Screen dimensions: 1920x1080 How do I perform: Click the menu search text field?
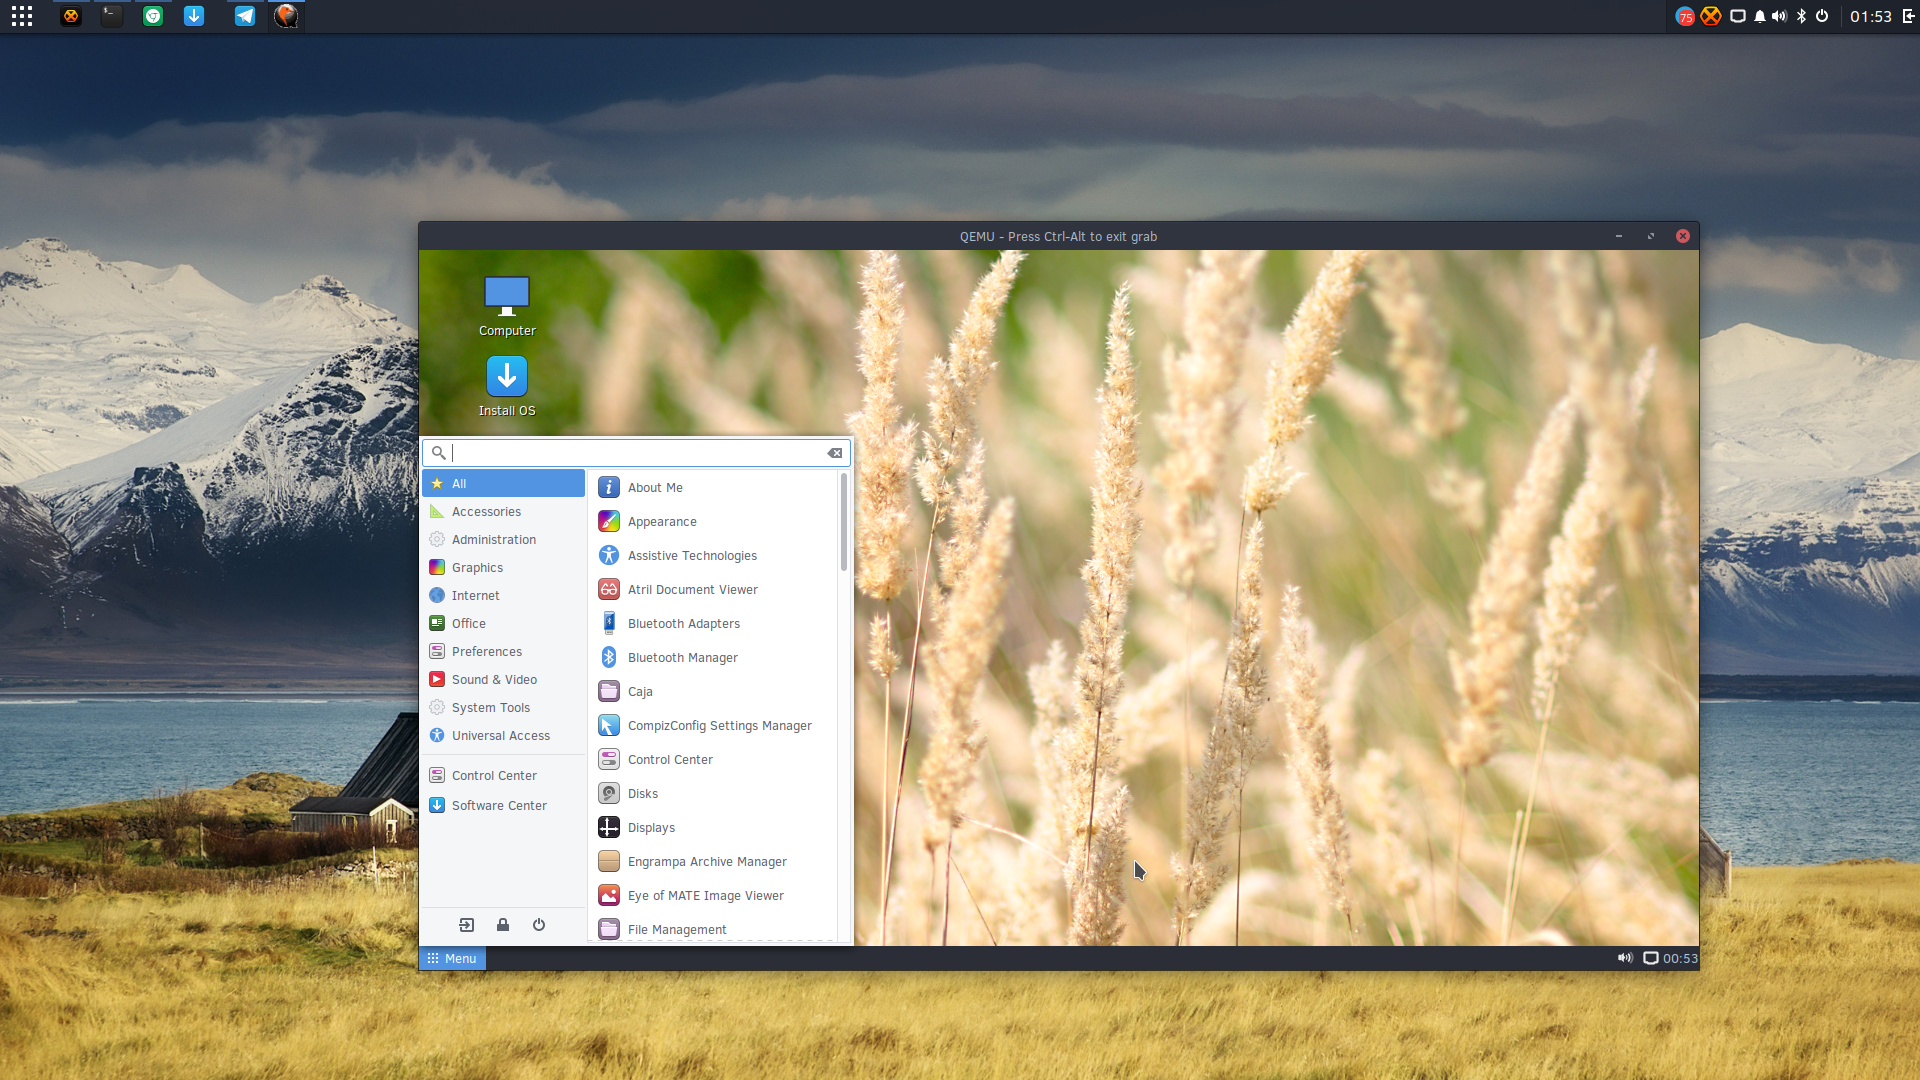637,453
